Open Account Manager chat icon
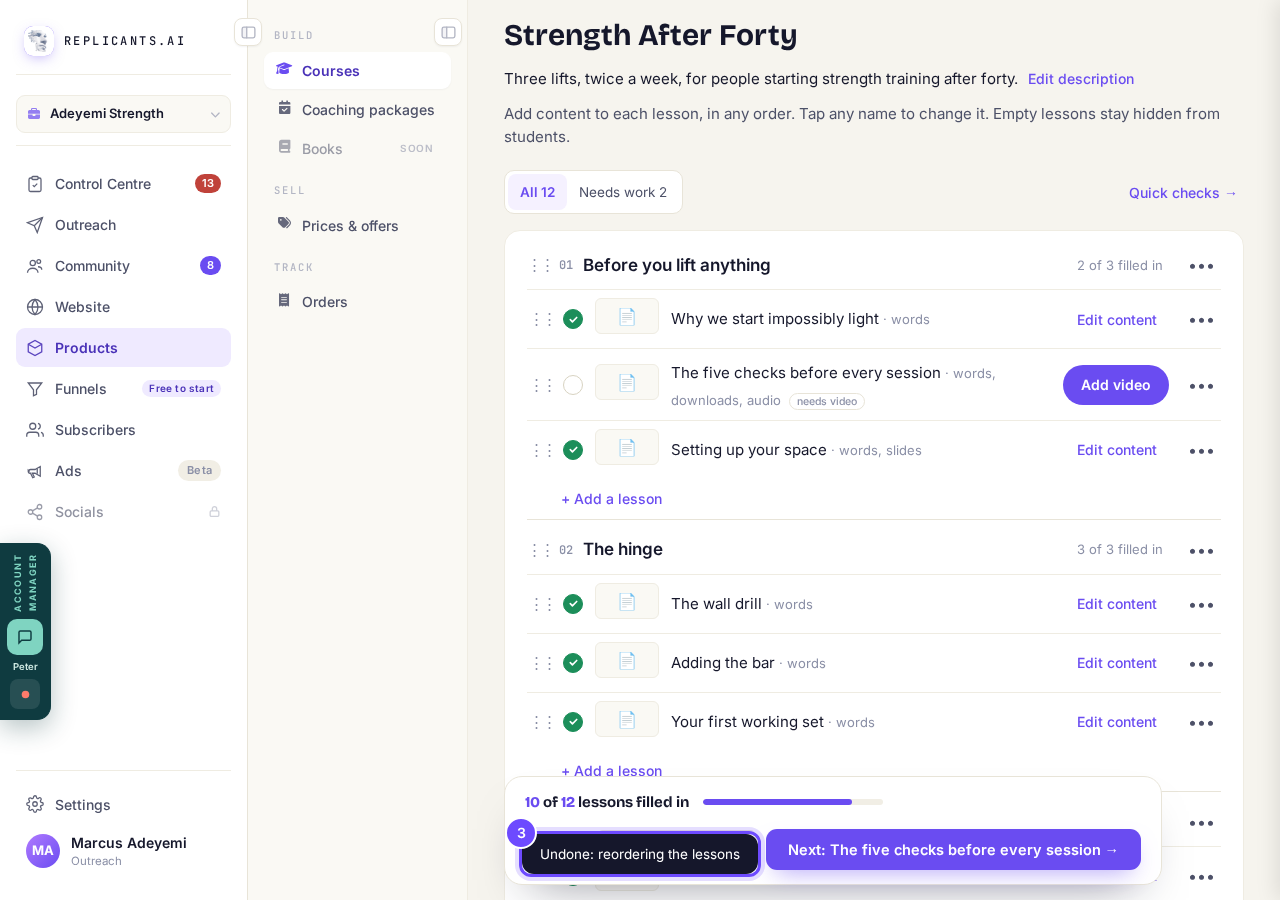Viewport: 1280px width, 900px height. (x=25, y=637)
